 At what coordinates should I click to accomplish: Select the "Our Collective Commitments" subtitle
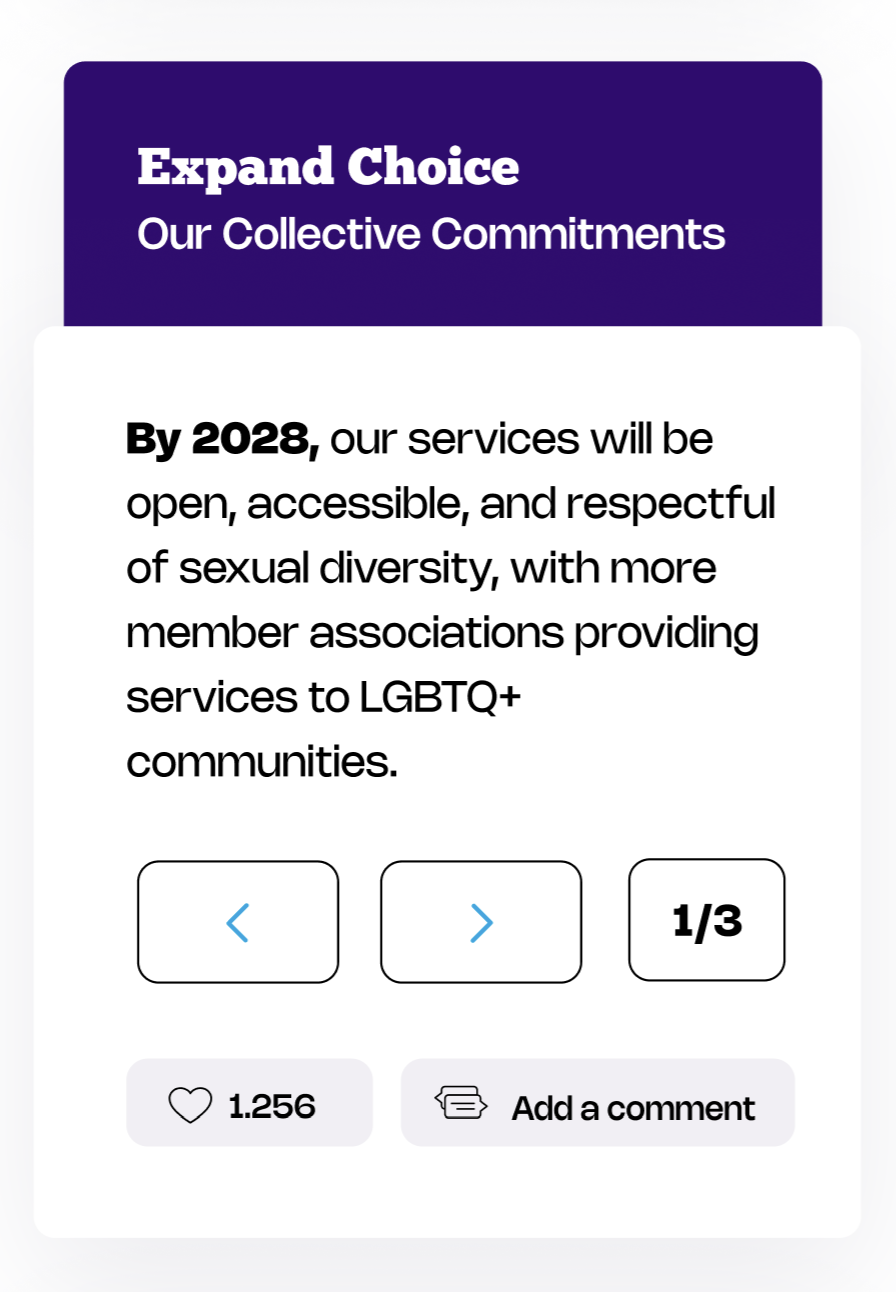coord(431,234)
